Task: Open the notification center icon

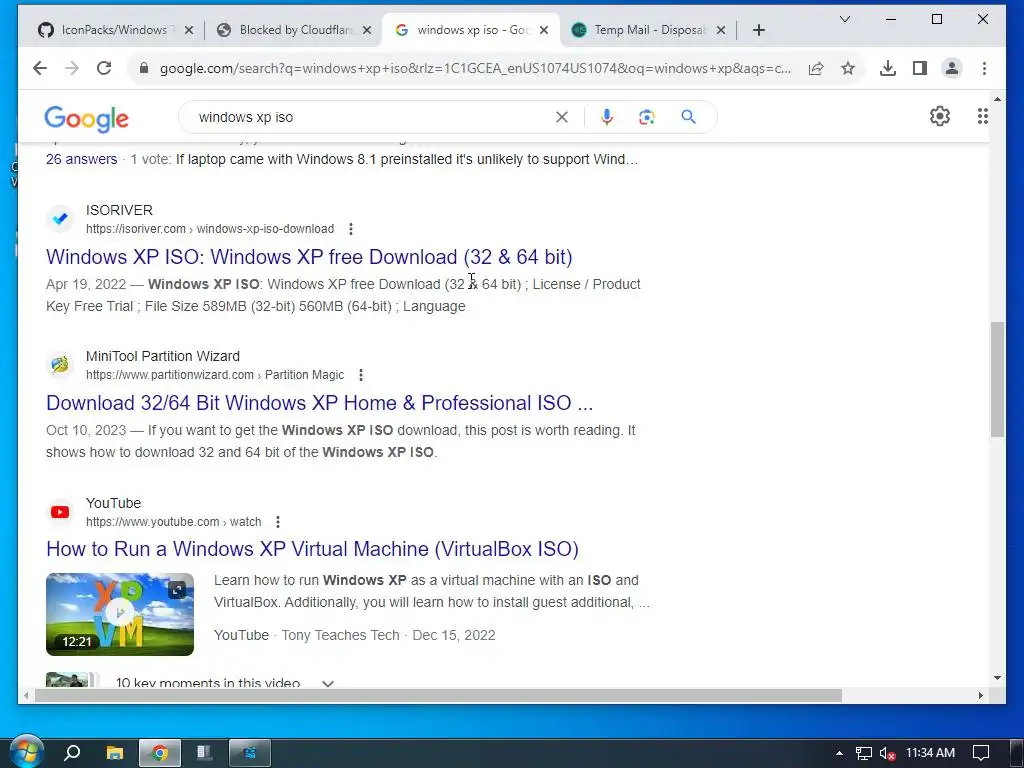Action: pos(982,753)
